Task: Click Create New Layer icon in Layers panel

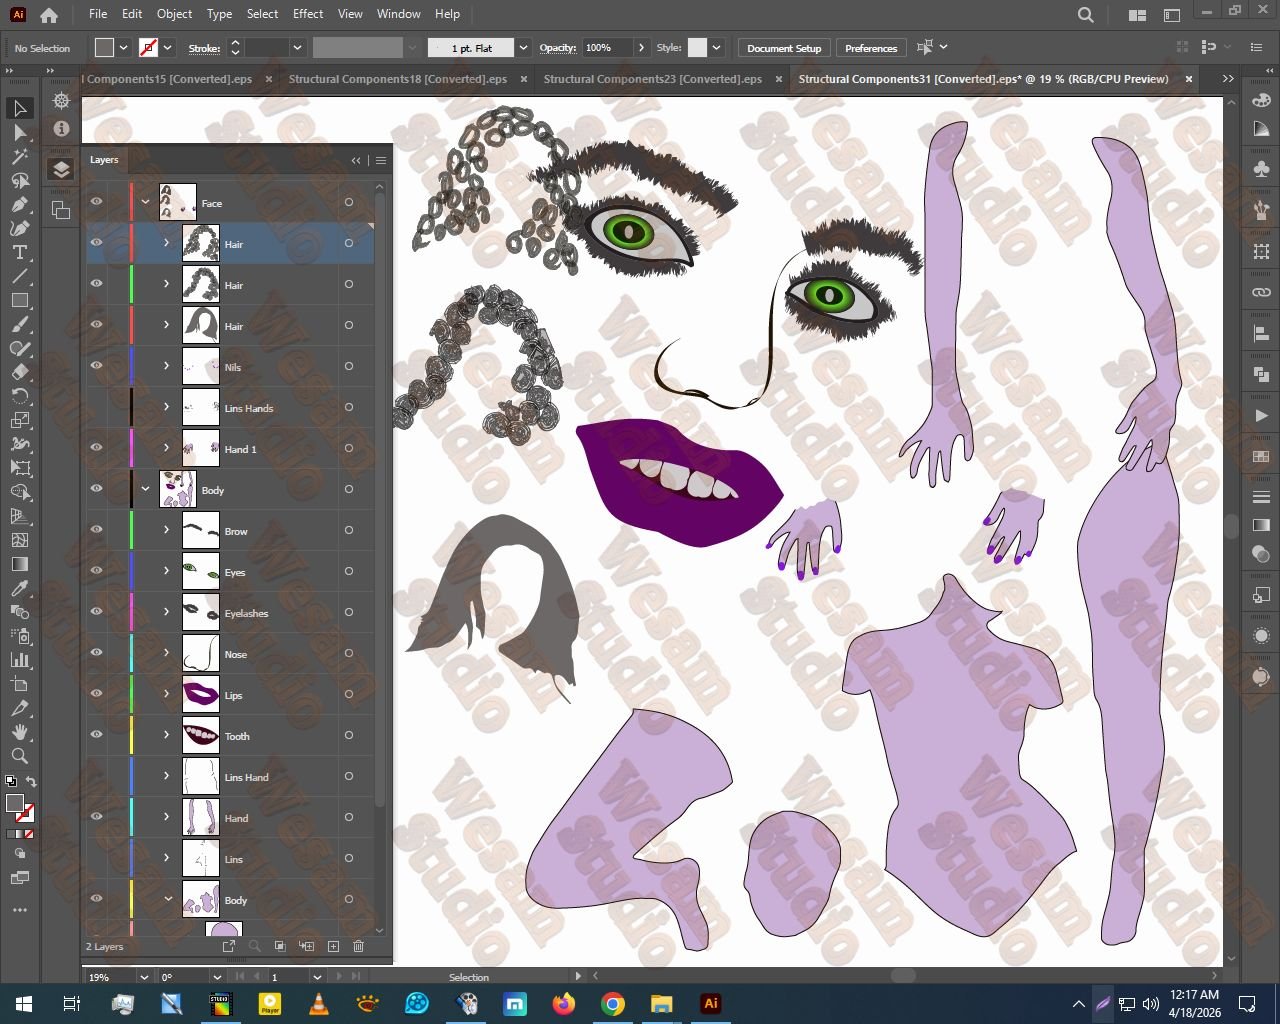Action: (333, 946)
